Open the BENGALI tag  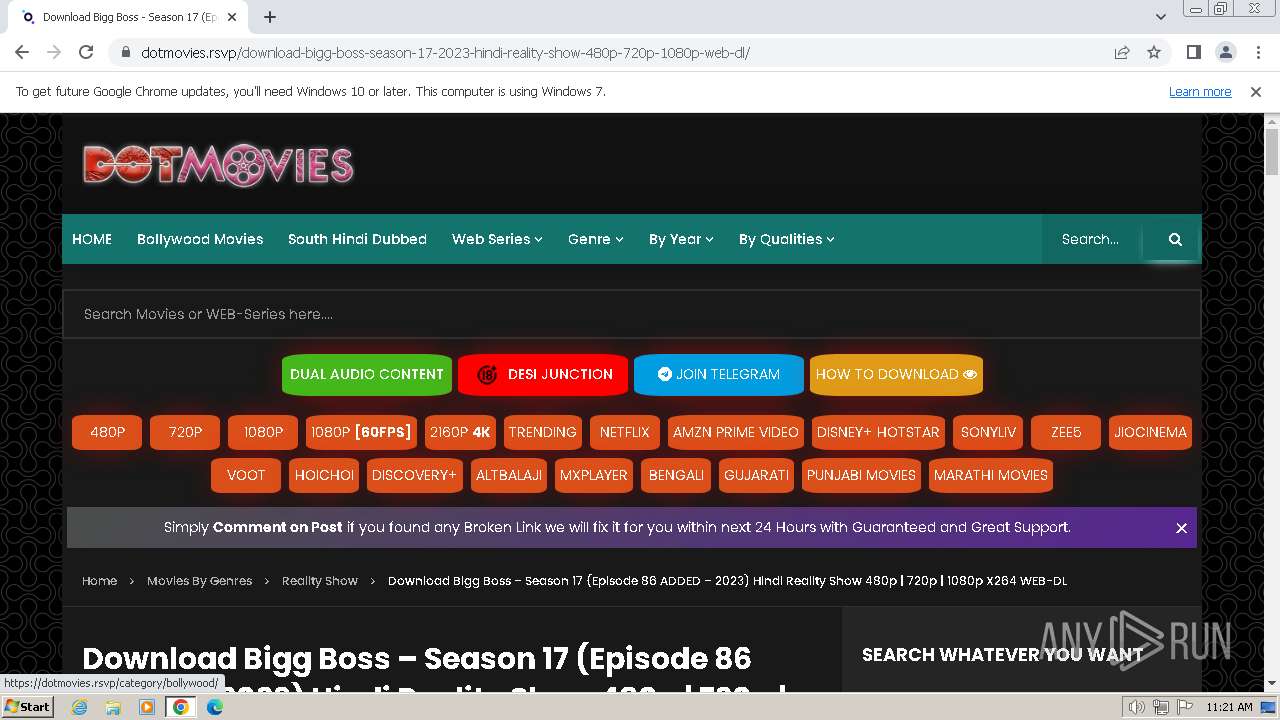676,475
